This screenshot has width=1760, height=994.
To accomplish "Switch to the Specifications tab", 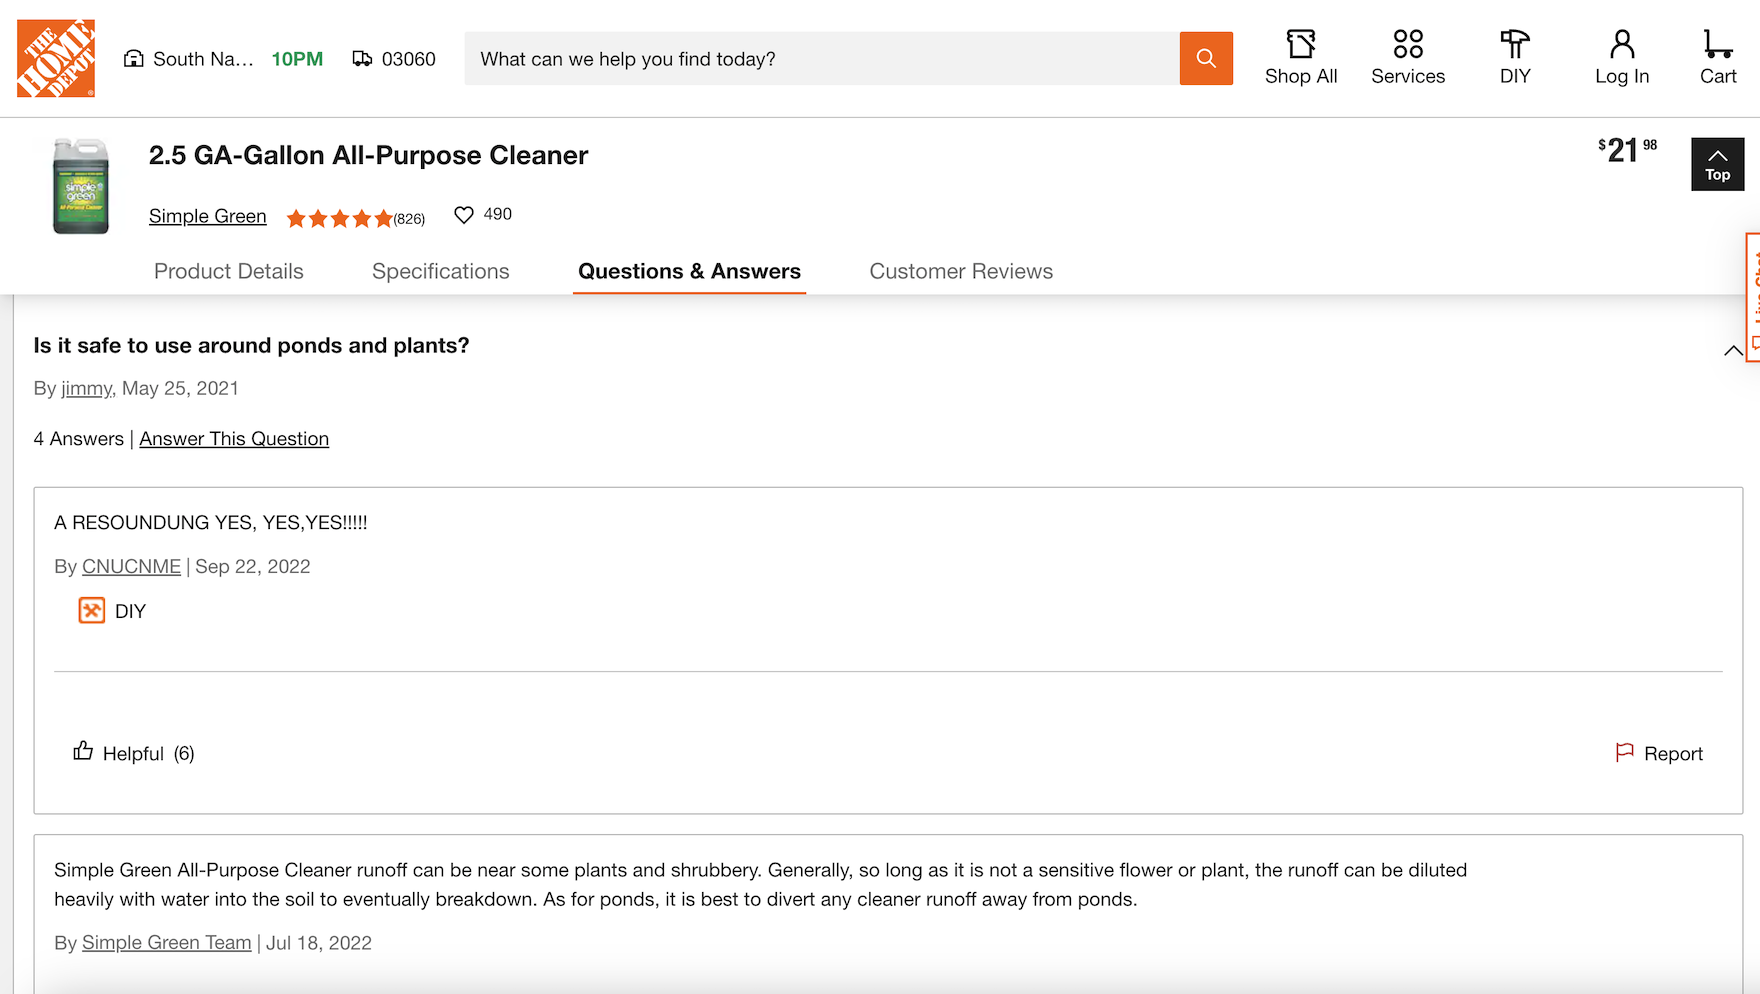I will pyautogui.click(x=440, y=271).
